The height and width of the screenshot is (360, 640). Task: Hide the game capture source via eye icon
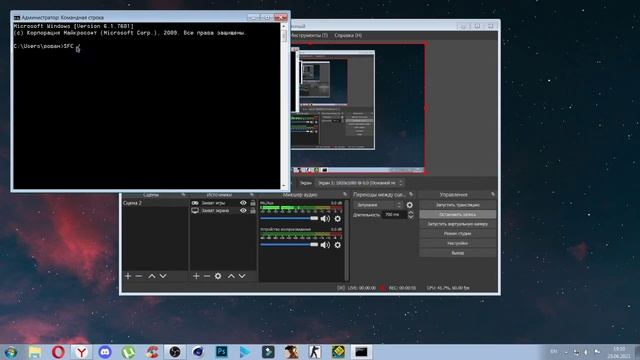point(243,203)
